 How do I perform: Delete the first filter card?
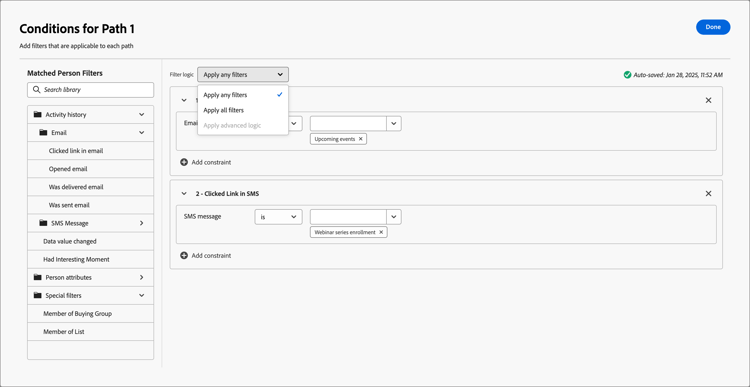[x=708, y=100]
